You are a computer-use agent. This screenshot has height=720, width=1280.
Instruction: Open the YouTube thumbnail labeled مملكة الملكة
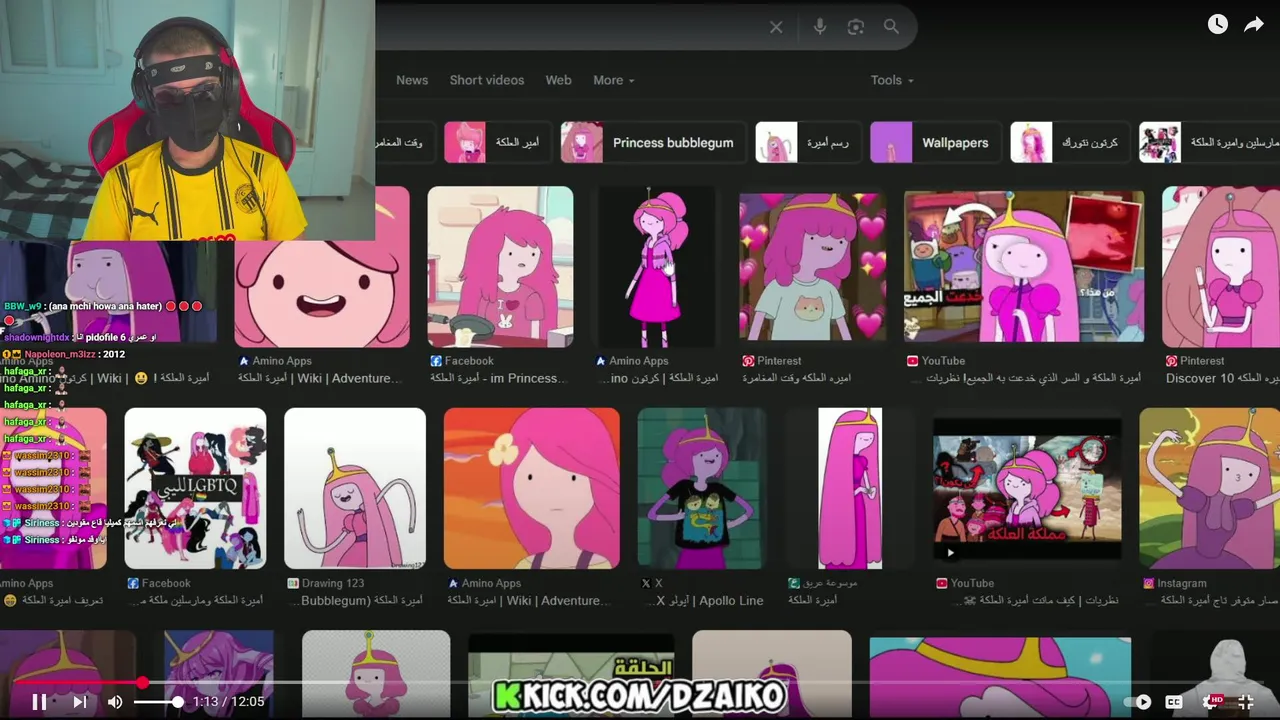click(x=1027, y=488)
